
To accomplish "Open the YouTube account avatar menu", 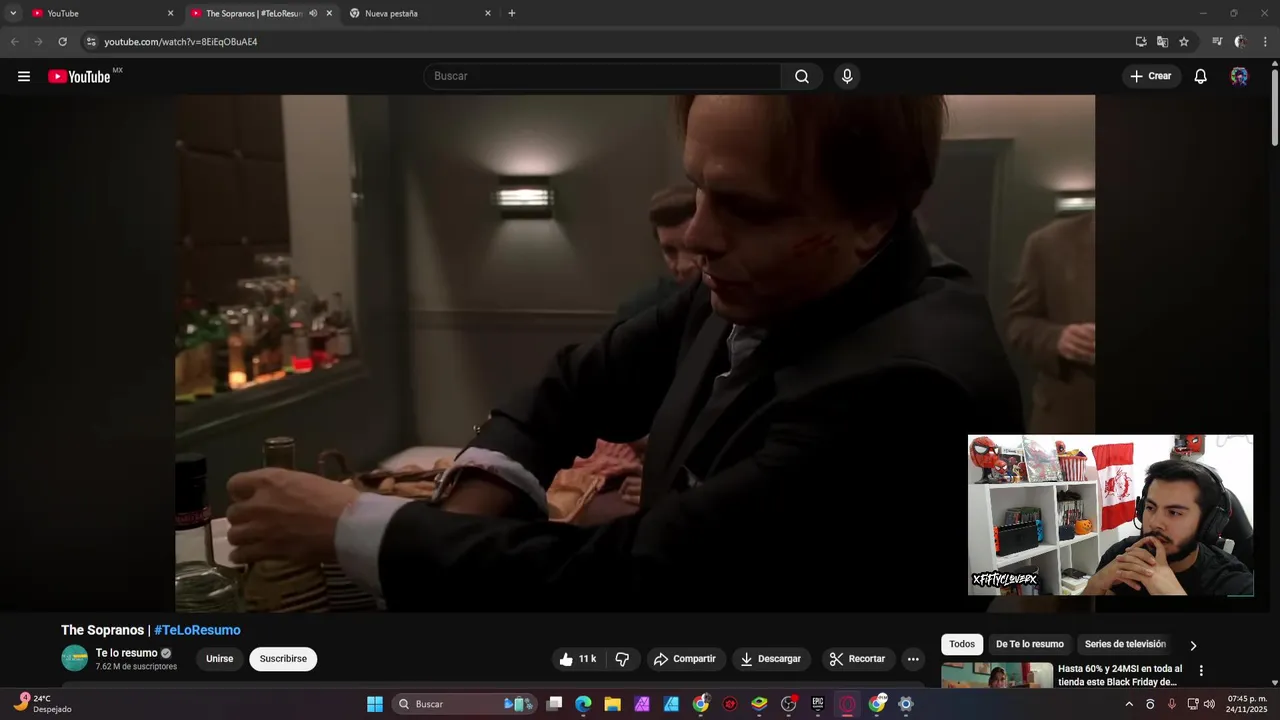I will 1239,76.
